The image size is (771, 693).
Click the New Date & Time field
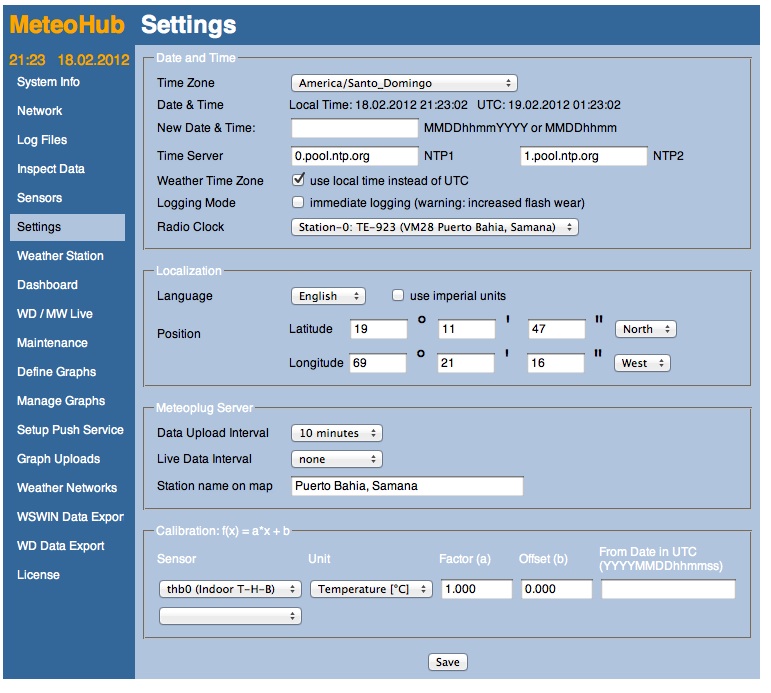(354, 128)
